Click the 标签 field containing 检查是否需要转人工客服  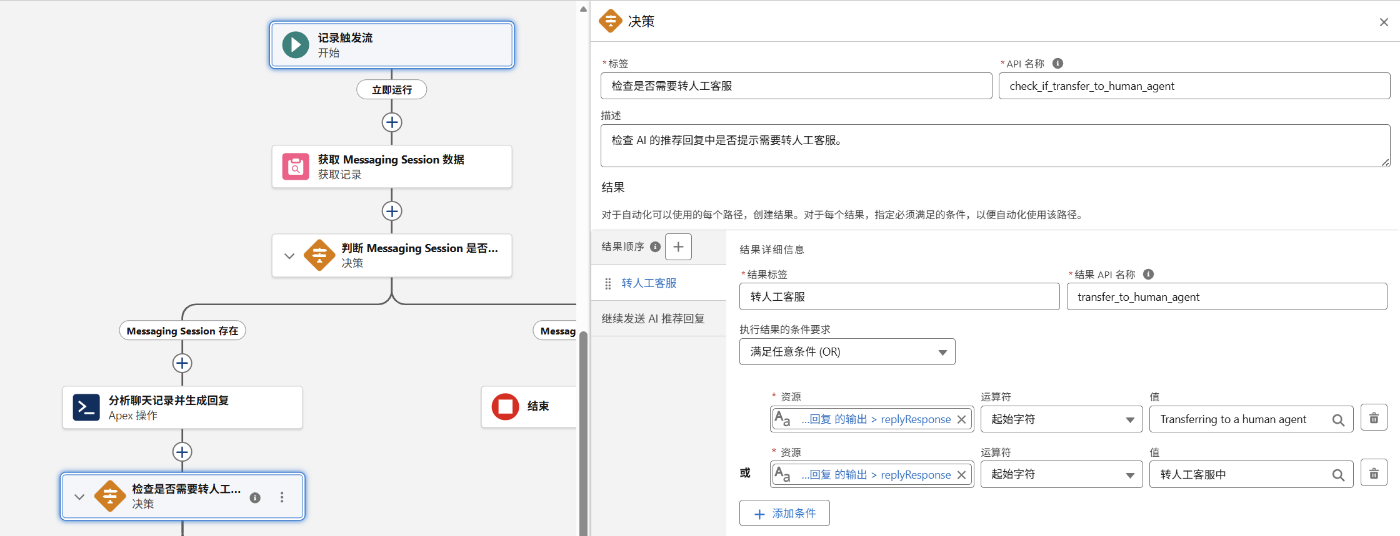click(x=796, y=86)
